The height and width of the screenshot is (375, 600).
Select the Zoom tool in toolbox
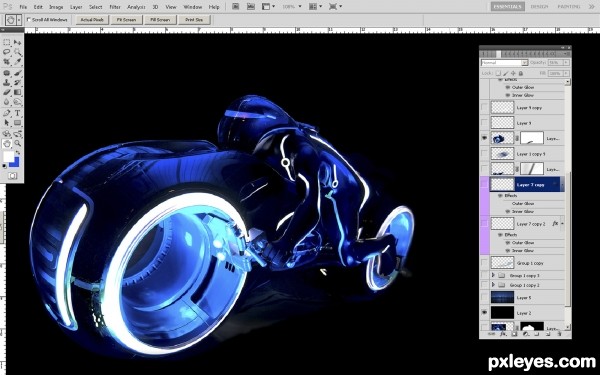pos(18,143)
